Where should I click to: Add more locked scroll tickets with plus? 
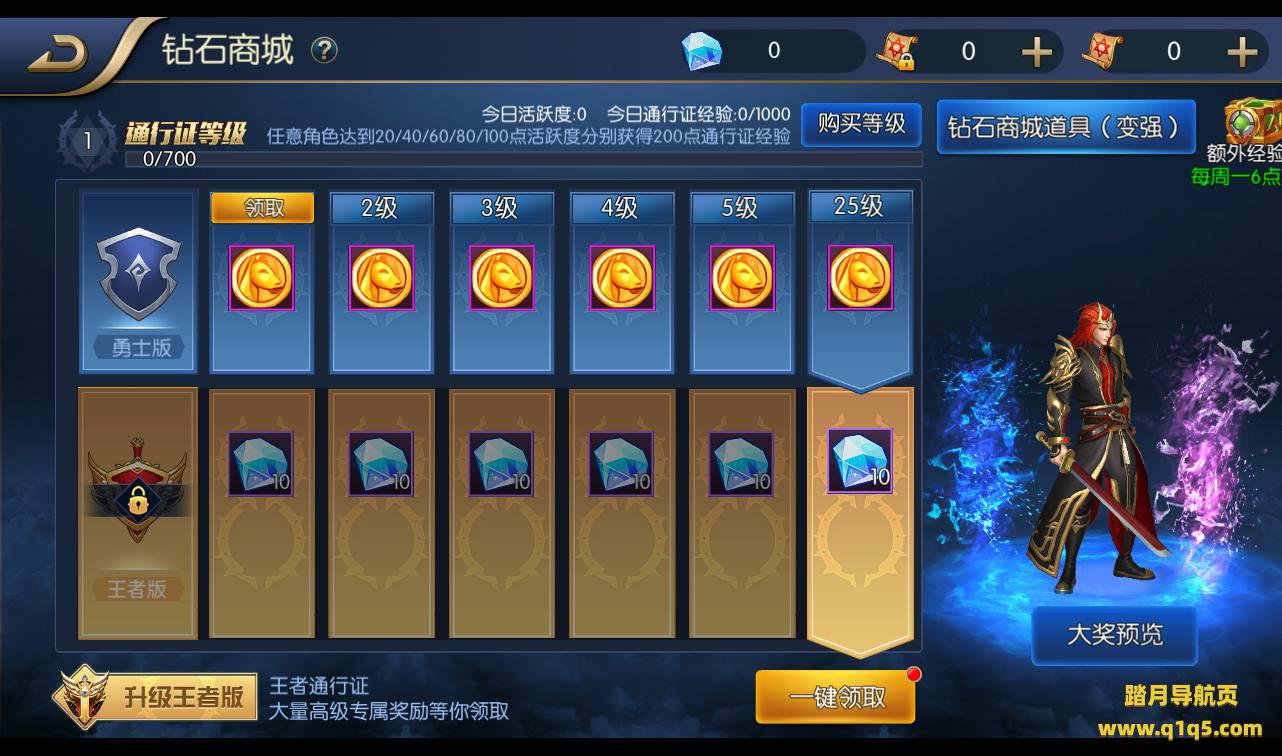[x=1036, y=51]
